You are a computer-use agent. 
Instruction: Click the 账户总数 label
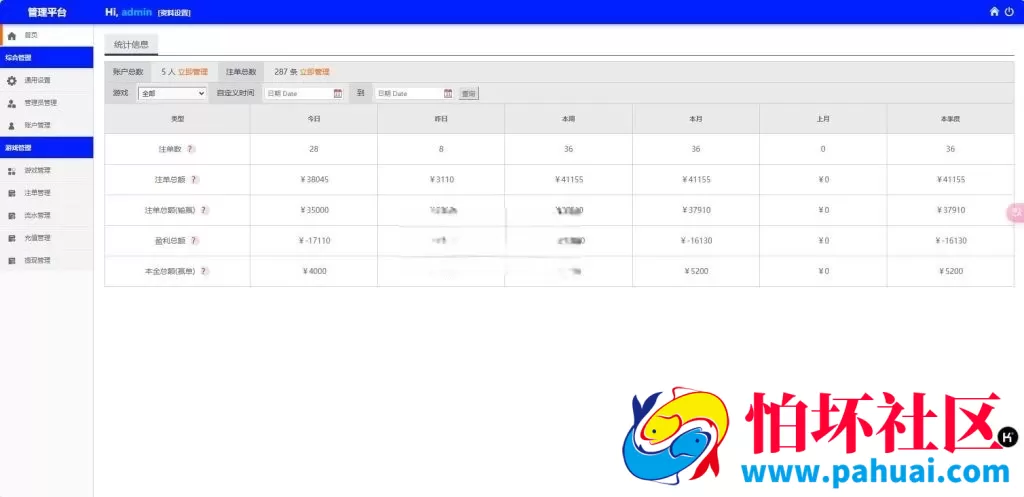pos(128,72)
